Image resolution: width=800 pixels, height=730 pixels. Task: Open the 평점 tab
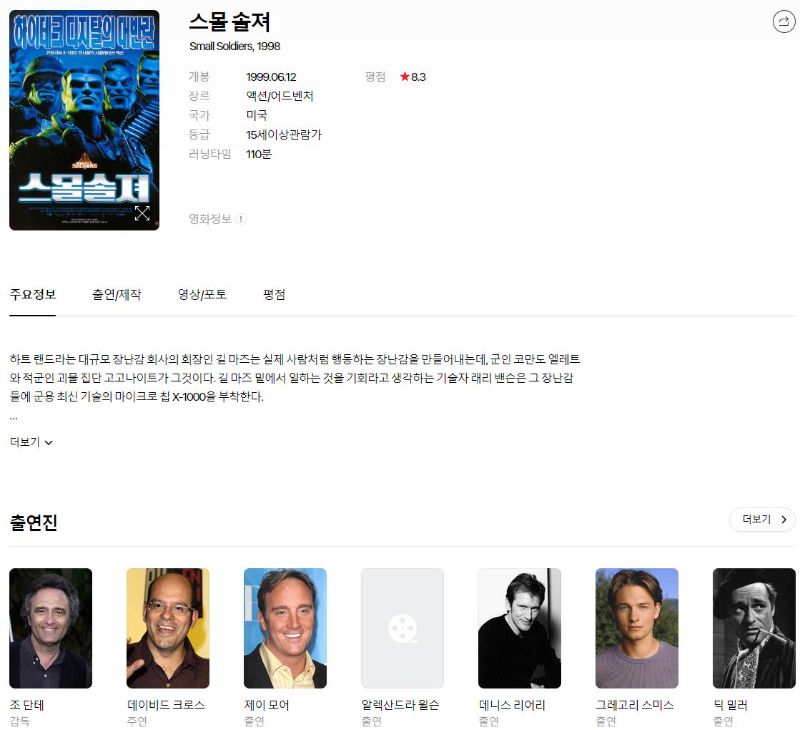(x=274, y=294)
